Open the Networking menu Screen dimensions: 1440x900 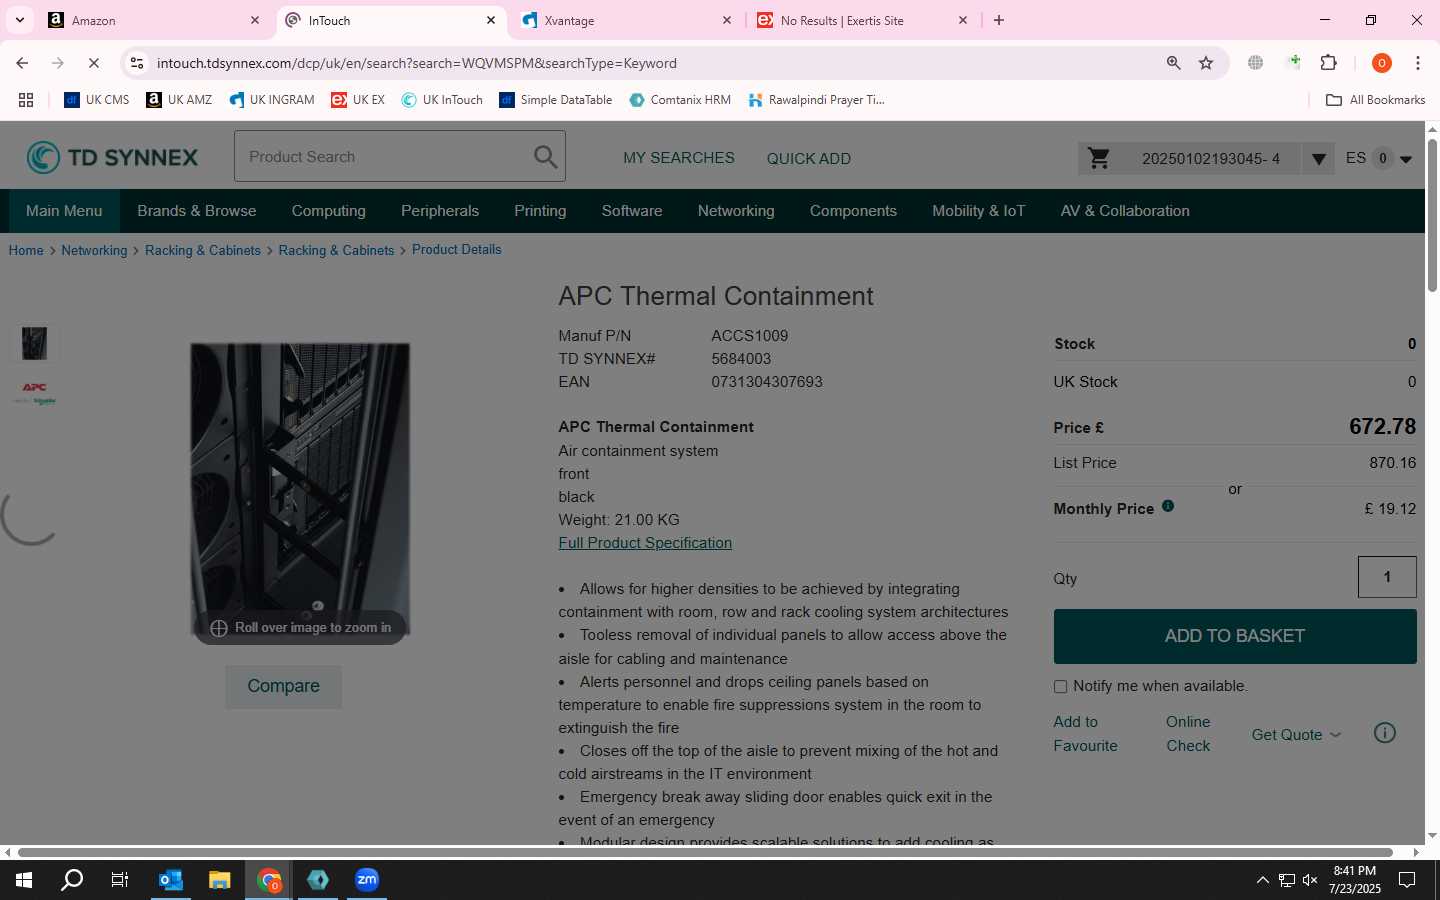(x=736, y=211)
